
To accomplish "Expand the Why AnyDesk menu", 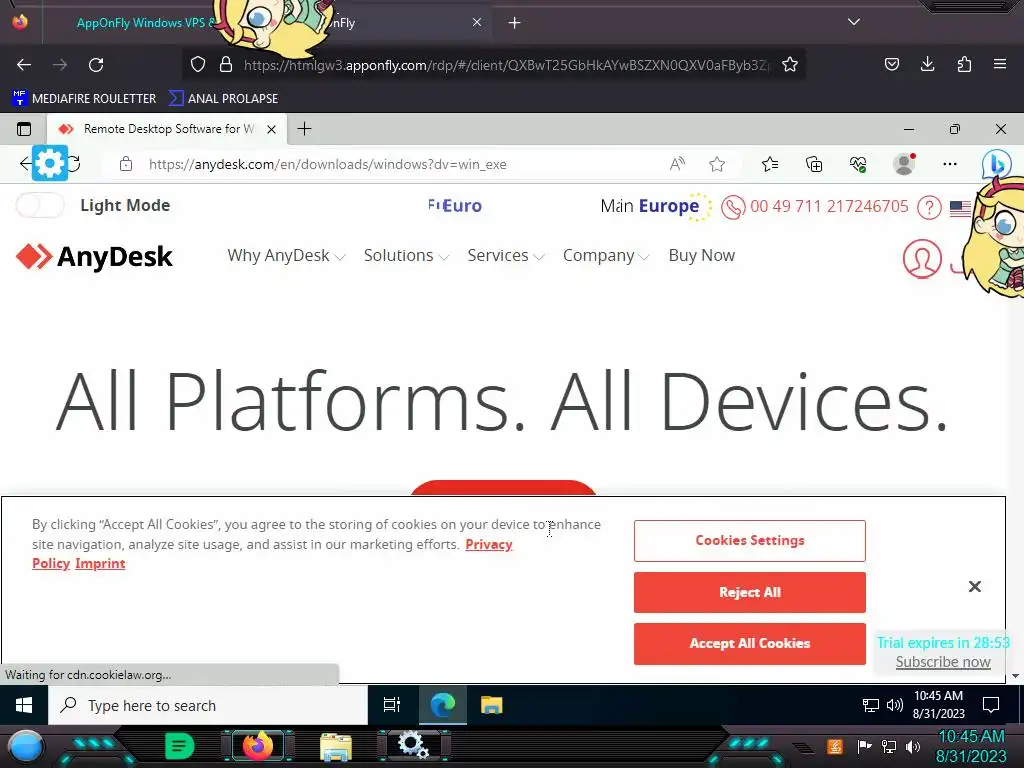I will pyautogui.click(x=285, y=256).
